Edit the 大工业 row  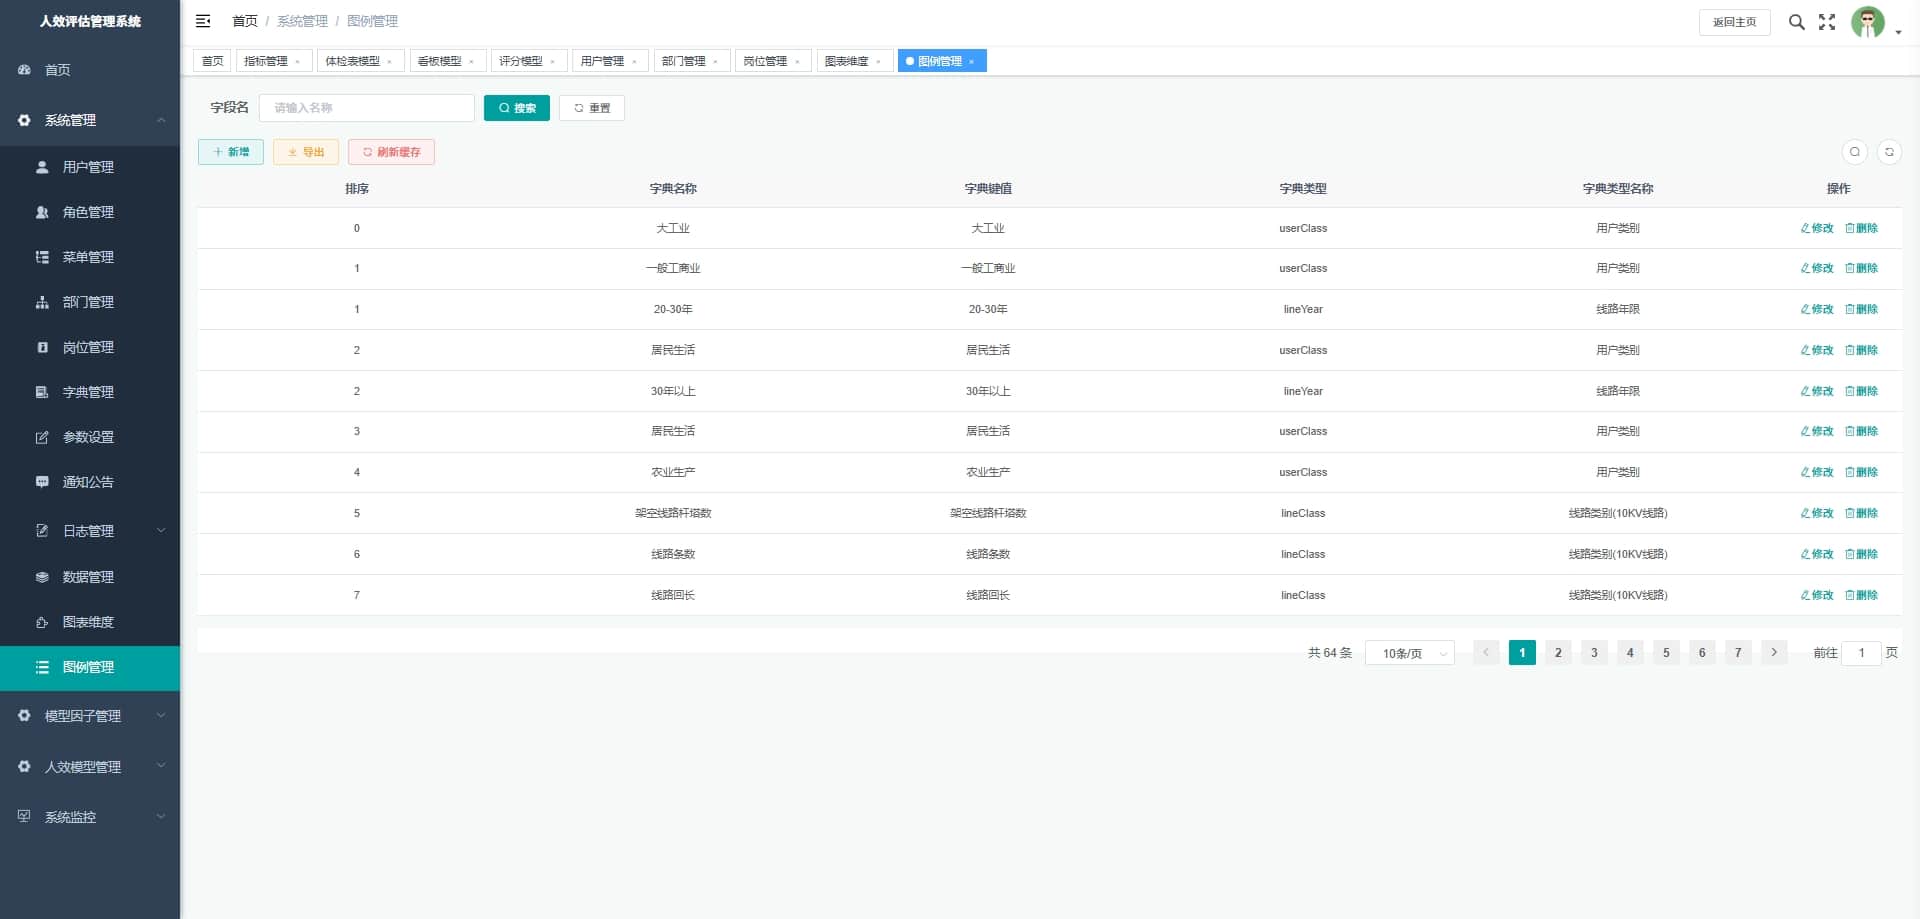tap(1817, 228)
